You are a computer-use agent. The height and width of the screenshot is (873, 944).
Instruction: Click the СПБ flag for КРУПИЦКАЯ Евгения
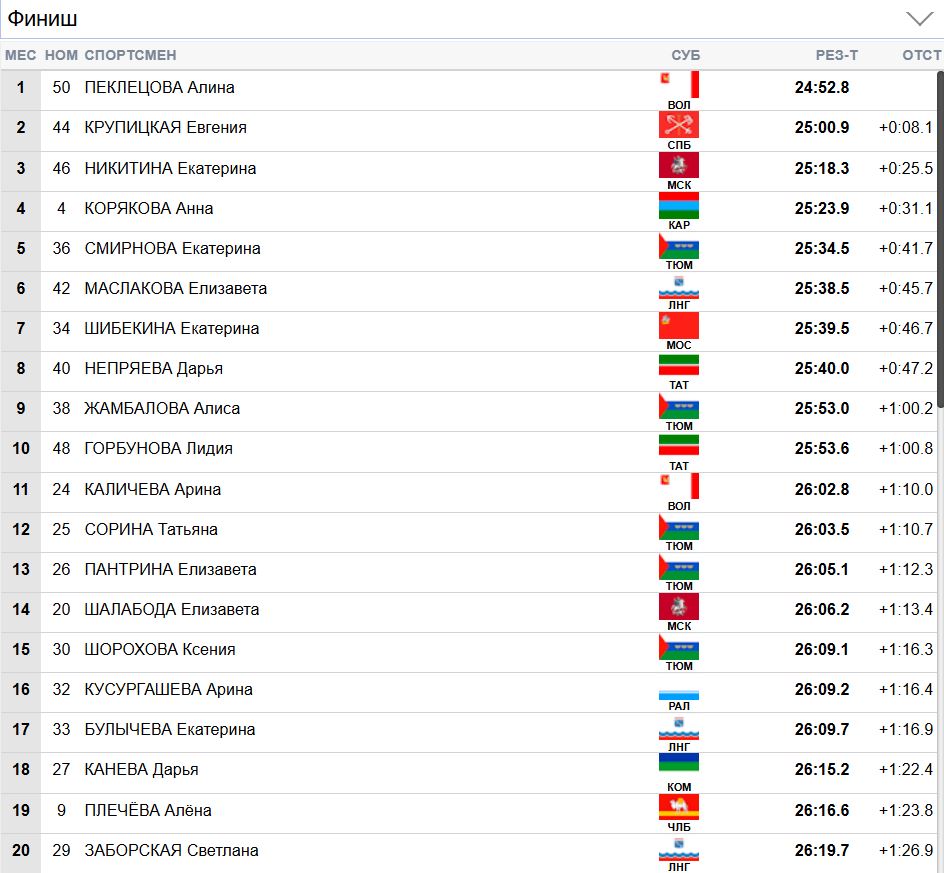679,125
